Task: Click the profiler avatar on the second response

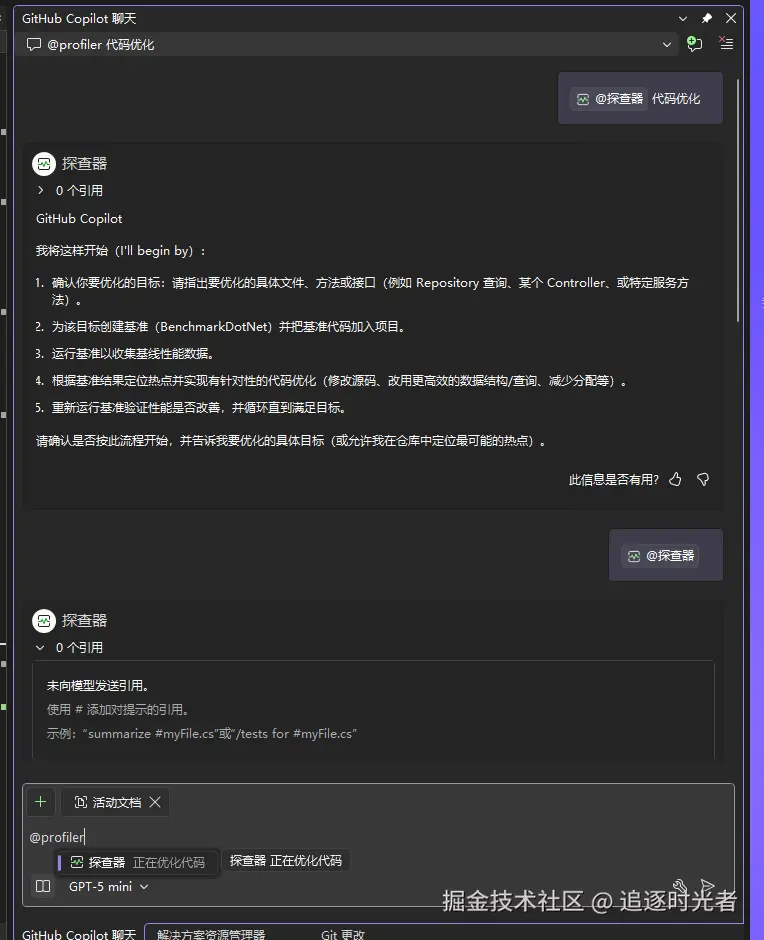Action: tap(44, 620)
